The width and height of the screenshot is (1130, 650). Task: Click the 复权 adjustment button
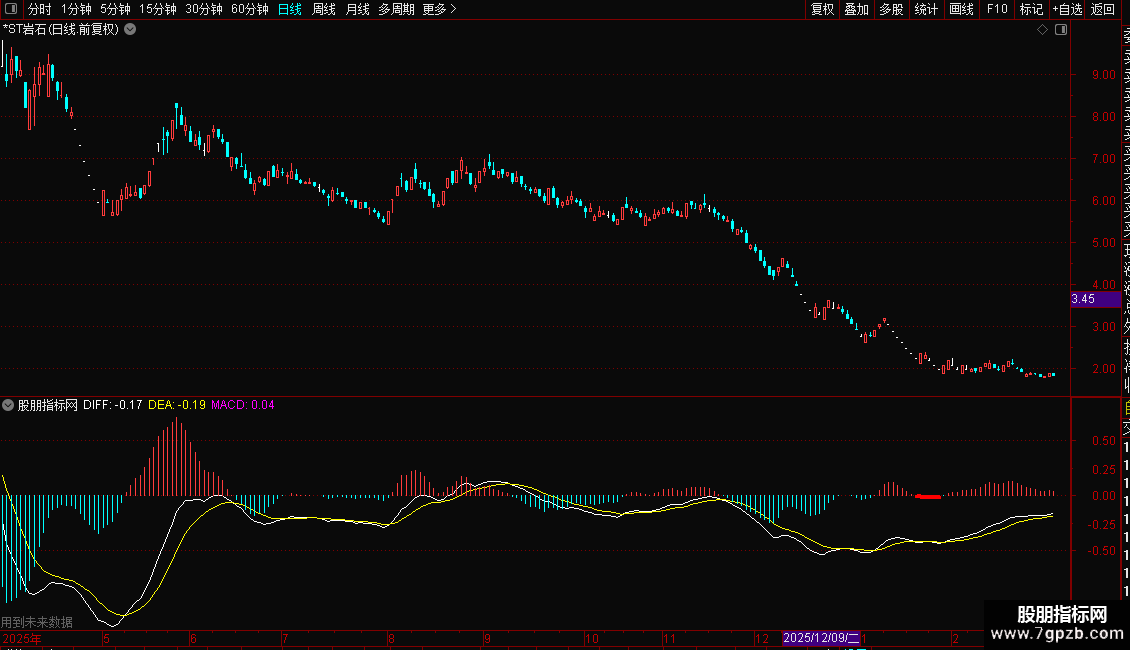pyautogui.click(x=822, y=9)
